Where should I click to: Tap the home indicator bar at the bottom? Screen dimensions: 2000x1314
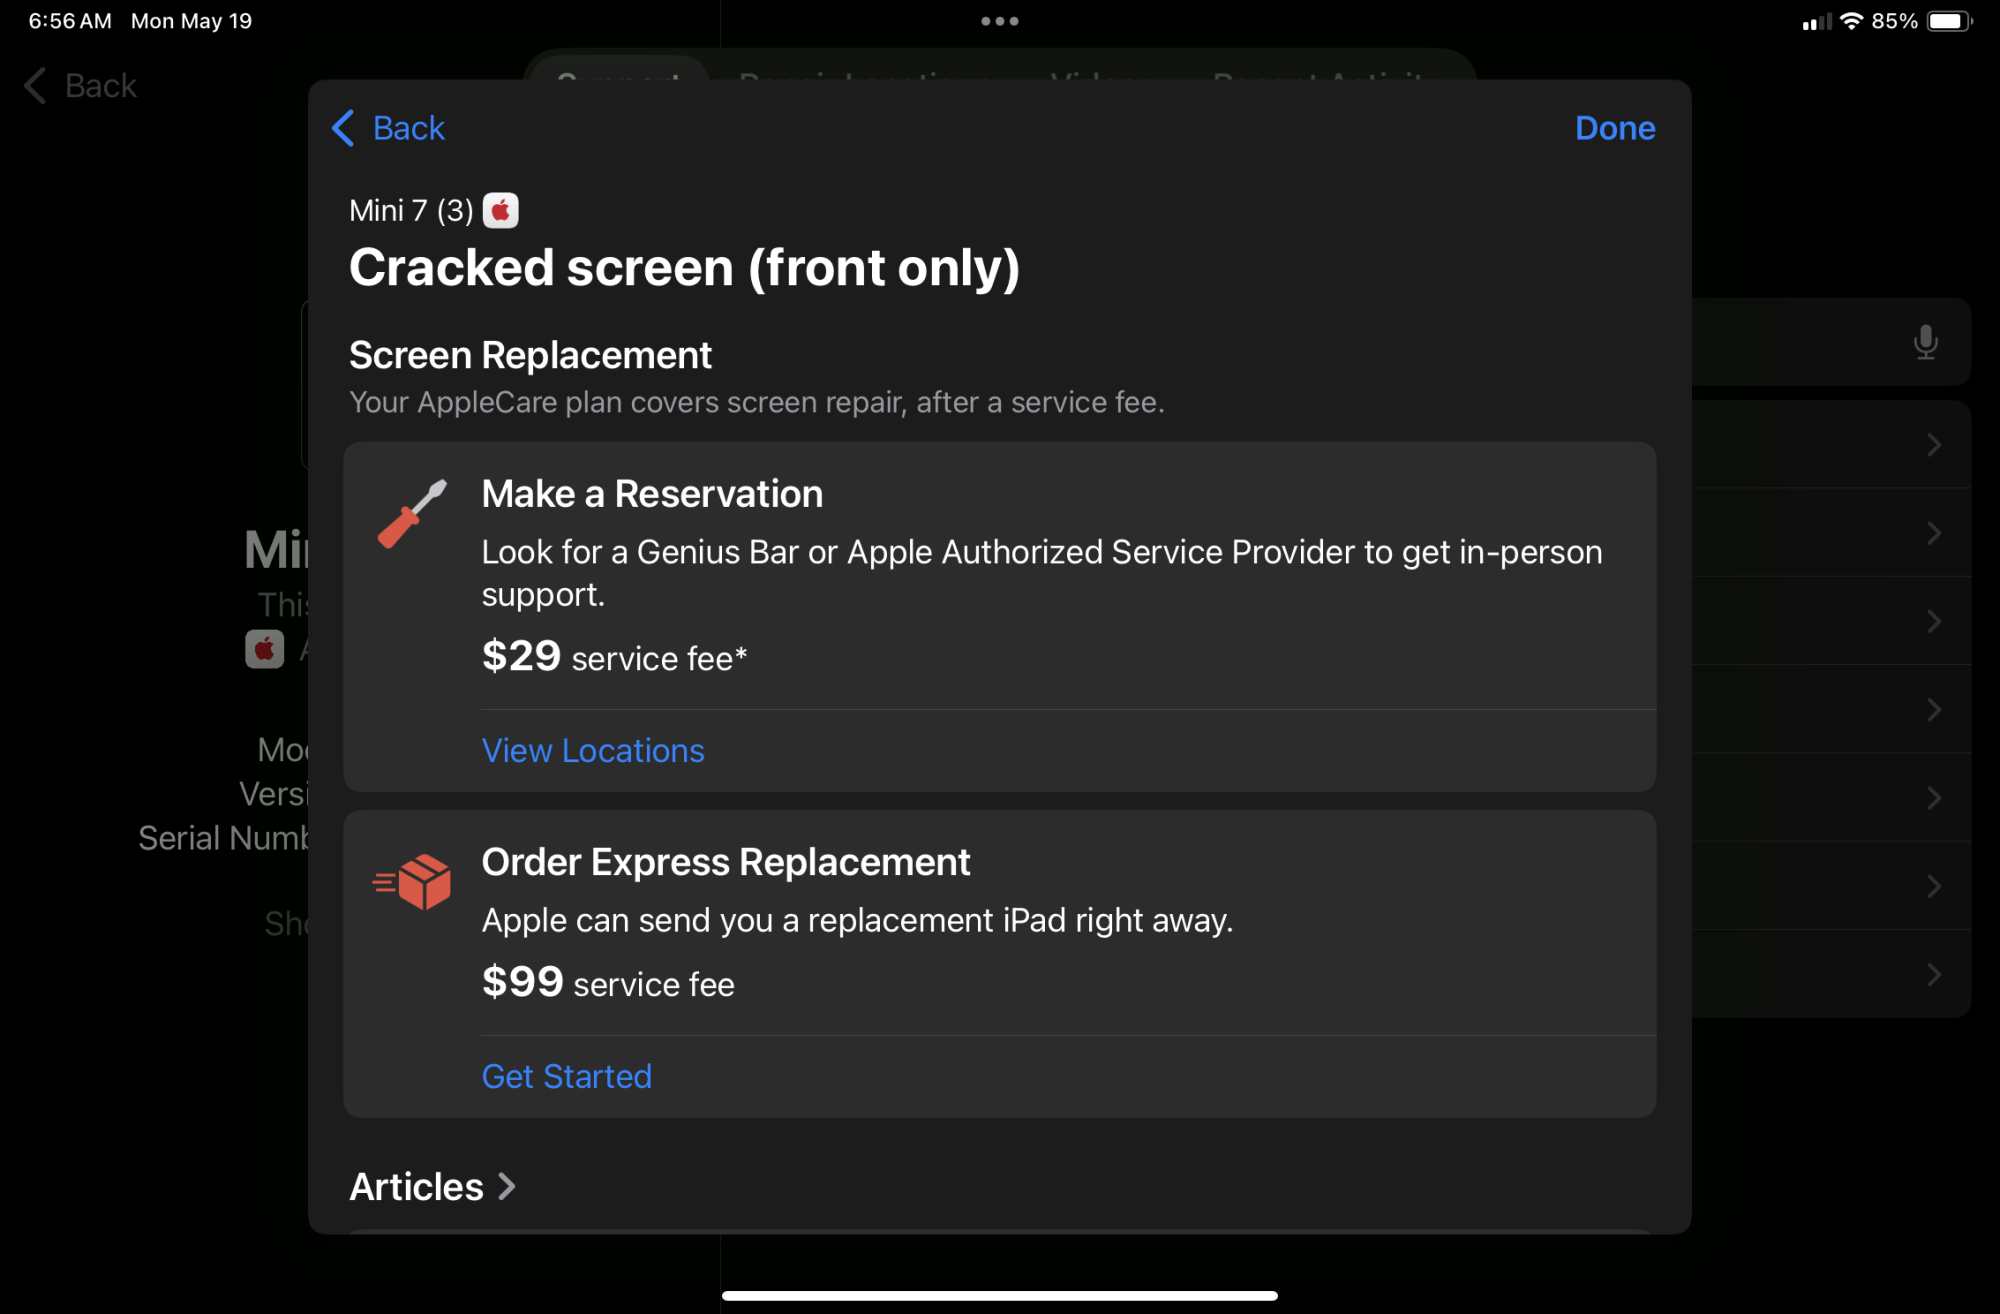(x=1000, y=1296)
